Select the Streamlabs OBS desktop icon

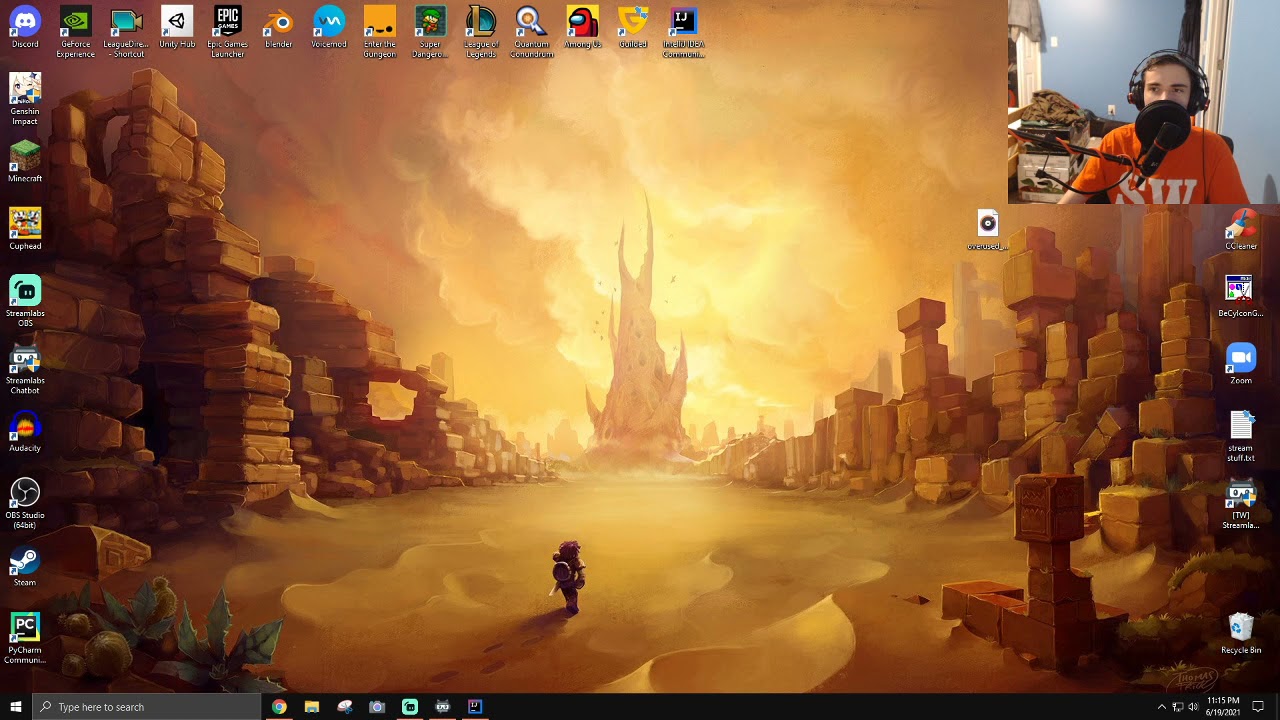tap(25, 301)
